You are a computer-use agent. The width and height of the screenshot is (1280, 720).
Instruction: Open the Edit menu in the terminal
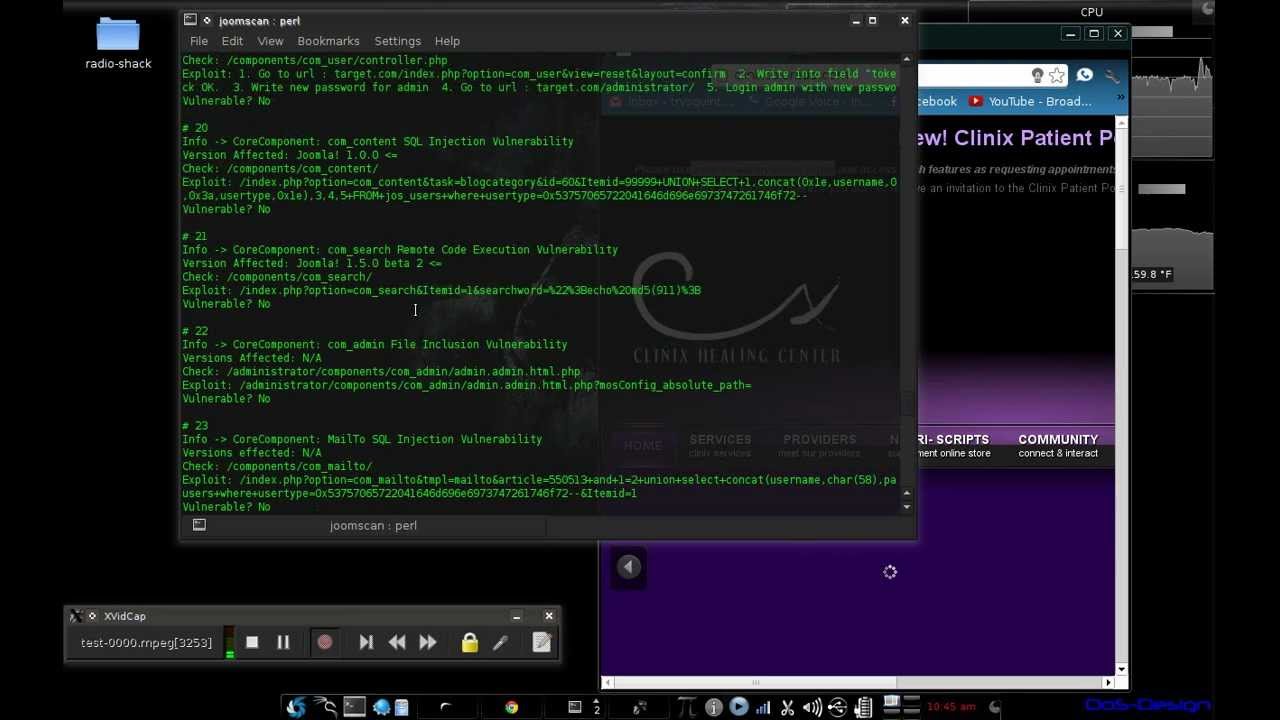pyautogui.click(x=232, y=41)
